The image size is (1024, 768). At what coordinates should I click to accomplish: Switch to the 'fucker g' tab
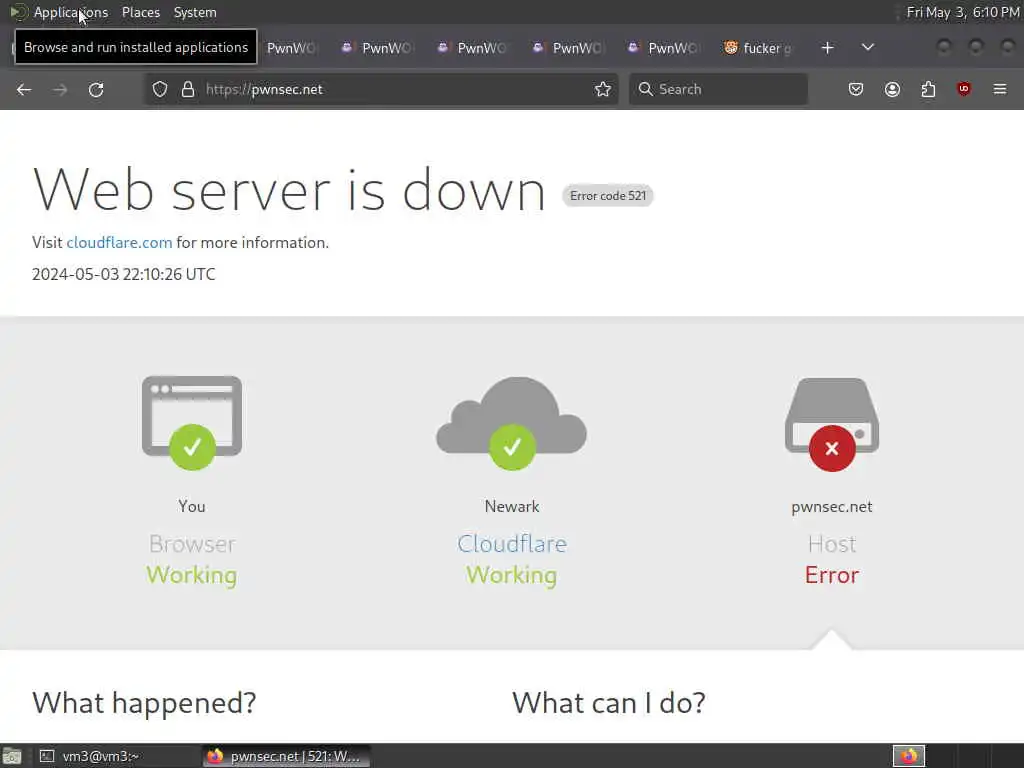[x=759, y=48]
